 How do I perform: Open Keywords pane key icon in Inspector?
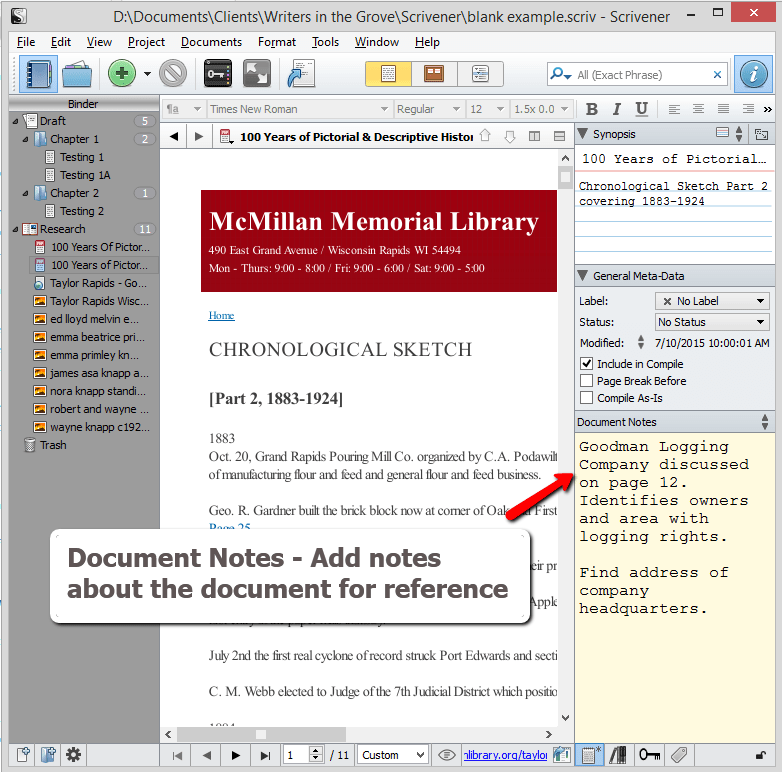click(649, 755)
